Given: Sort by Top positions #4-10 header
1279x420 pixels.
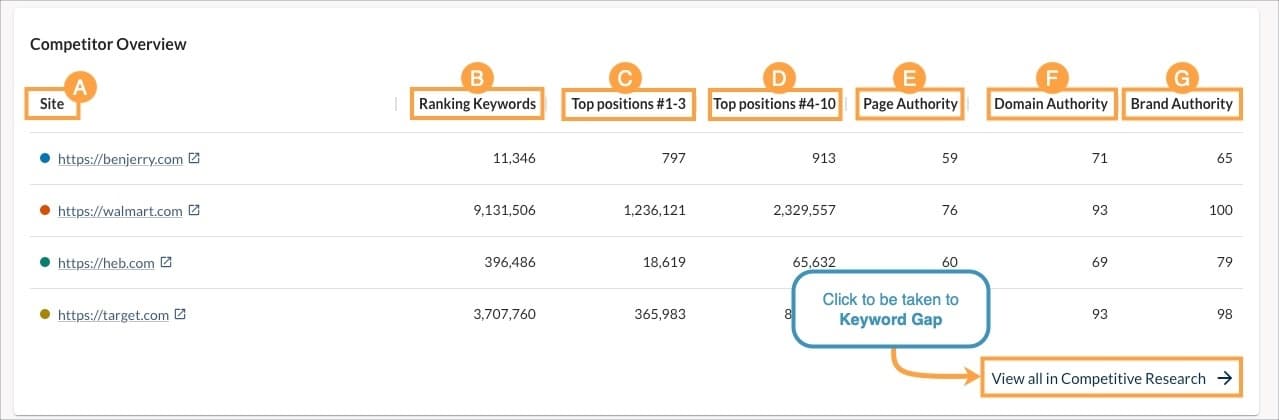Looking at the screenshot, I should coord(774,103).
